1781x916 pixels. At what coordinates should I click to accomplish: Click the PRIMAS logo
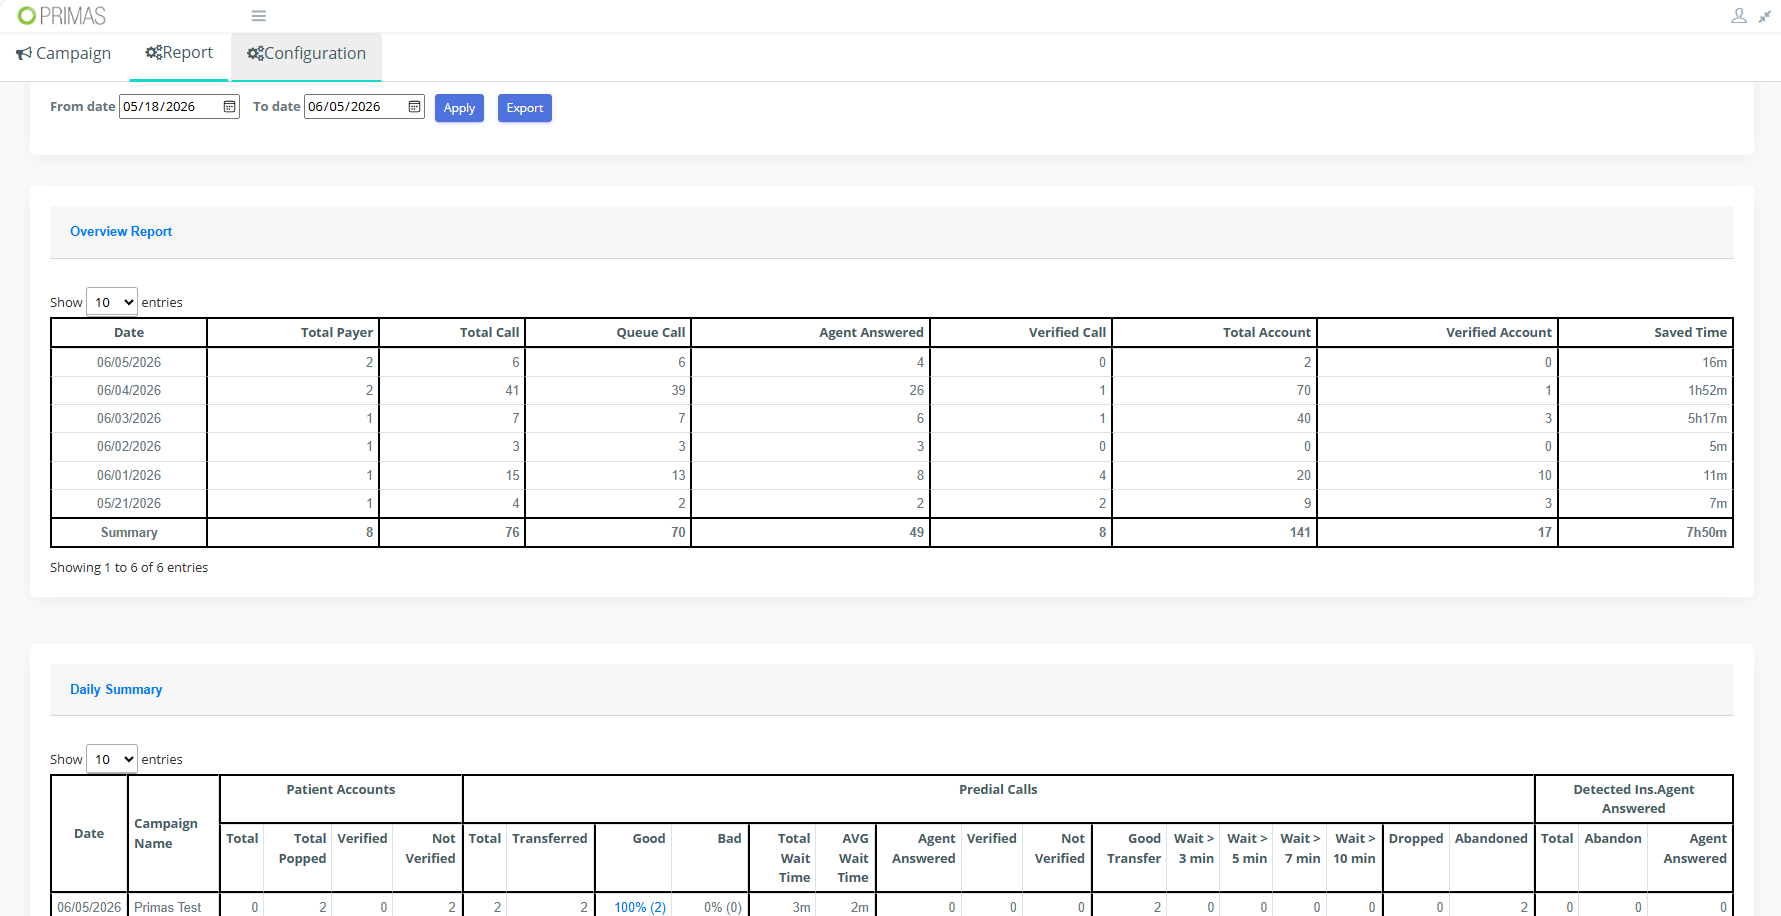(62, 16)
